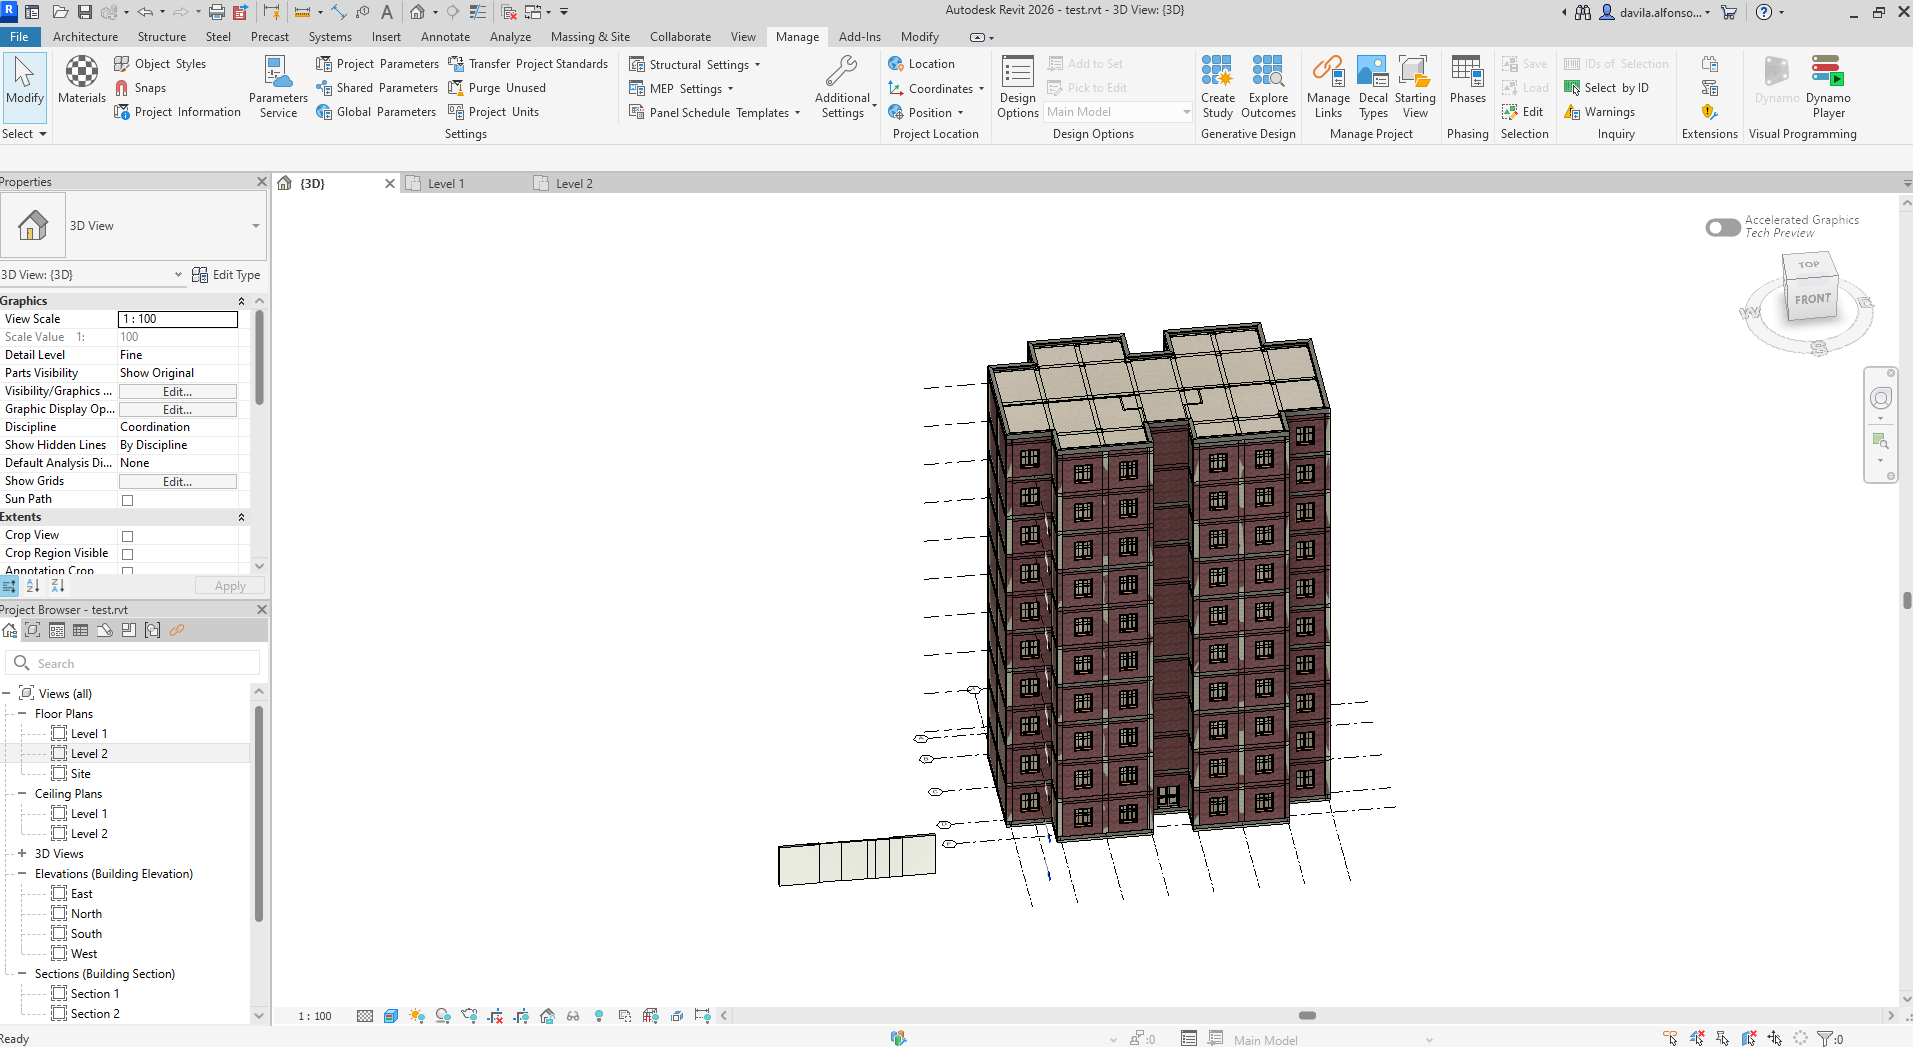This screenshot has width=1913, height=1047.
Task: Open the Manage Links dialog
Action: coord(1327,85)
